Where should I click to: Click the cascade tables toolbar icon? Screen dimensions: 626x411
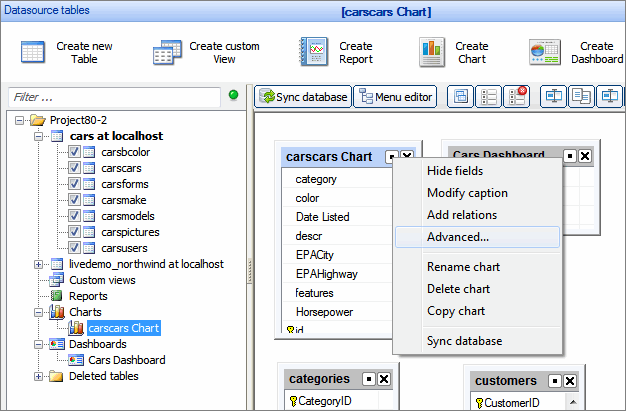pos(460,96)
